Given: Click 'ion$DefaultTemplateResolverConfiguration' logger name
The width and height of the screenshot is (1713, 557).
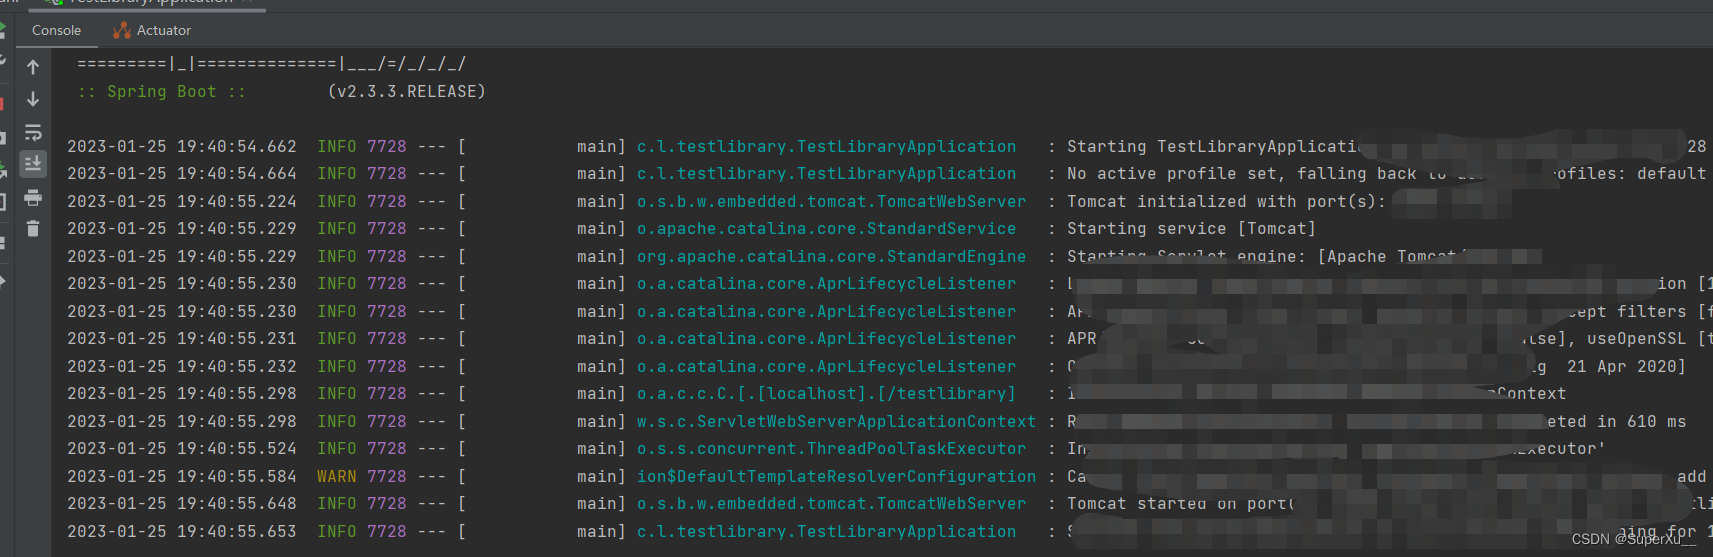Looking at the screenshot, I should (836, 477).
